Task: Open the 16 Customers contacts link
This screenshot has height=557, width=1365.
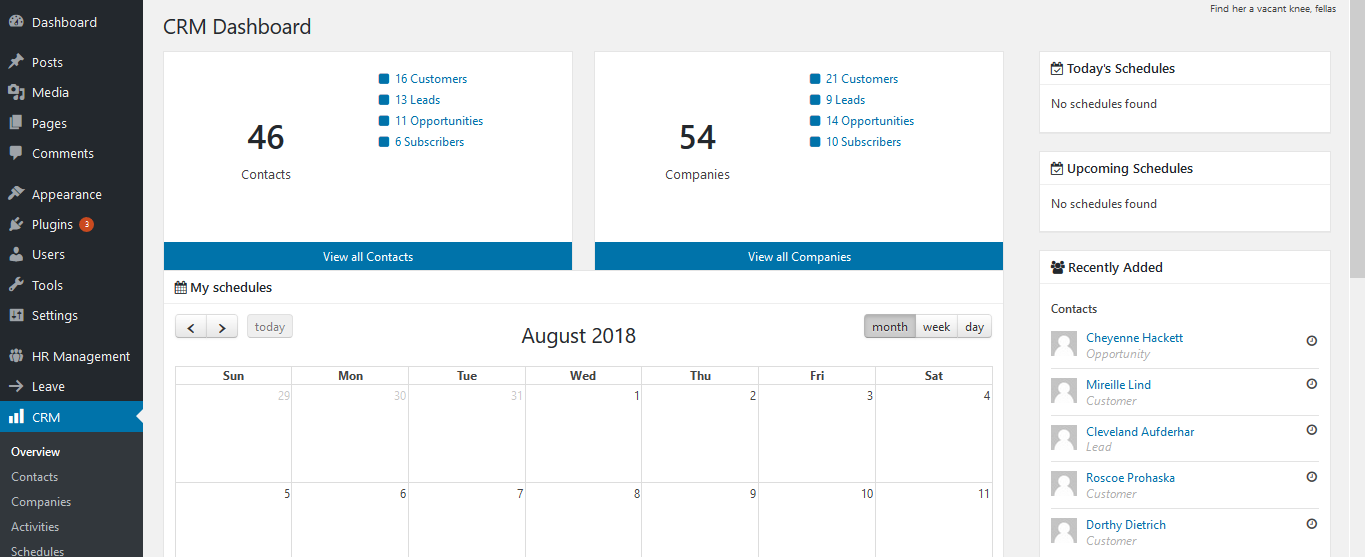Action: pos(431,79)
